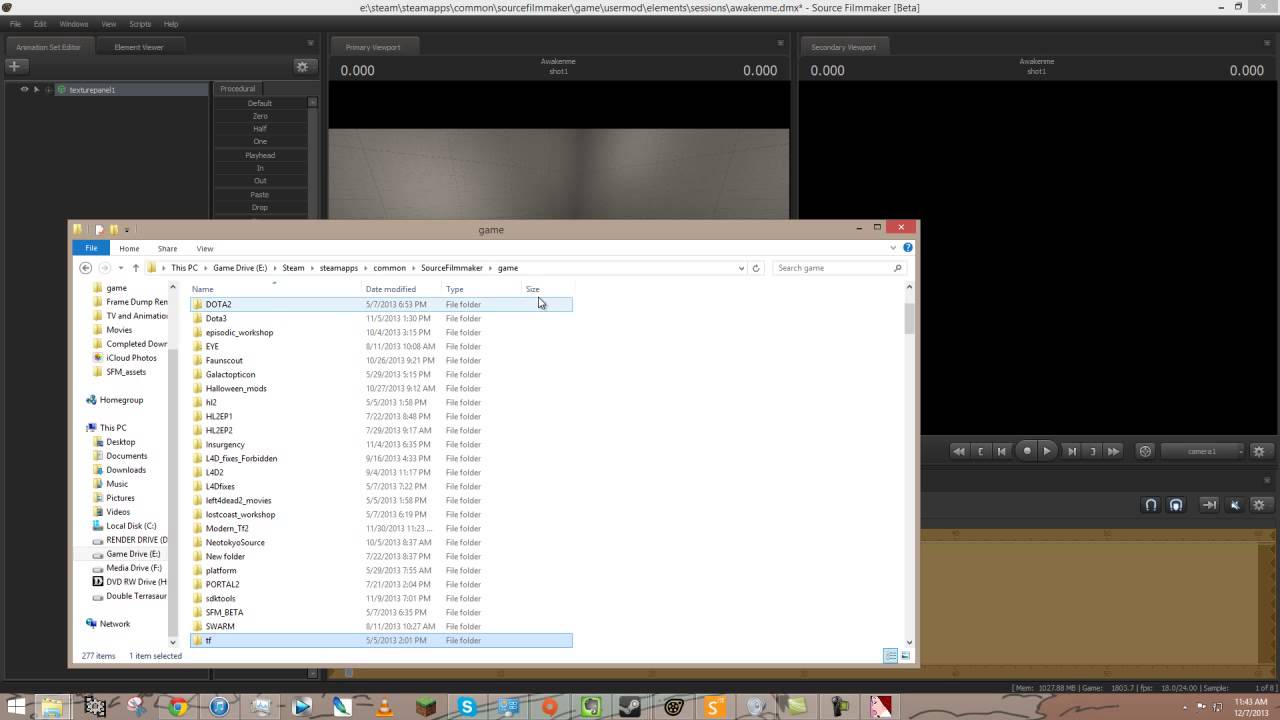Apply the Zero procedural preset
Screen dimensions: 1280x720
tap(260, 116)
